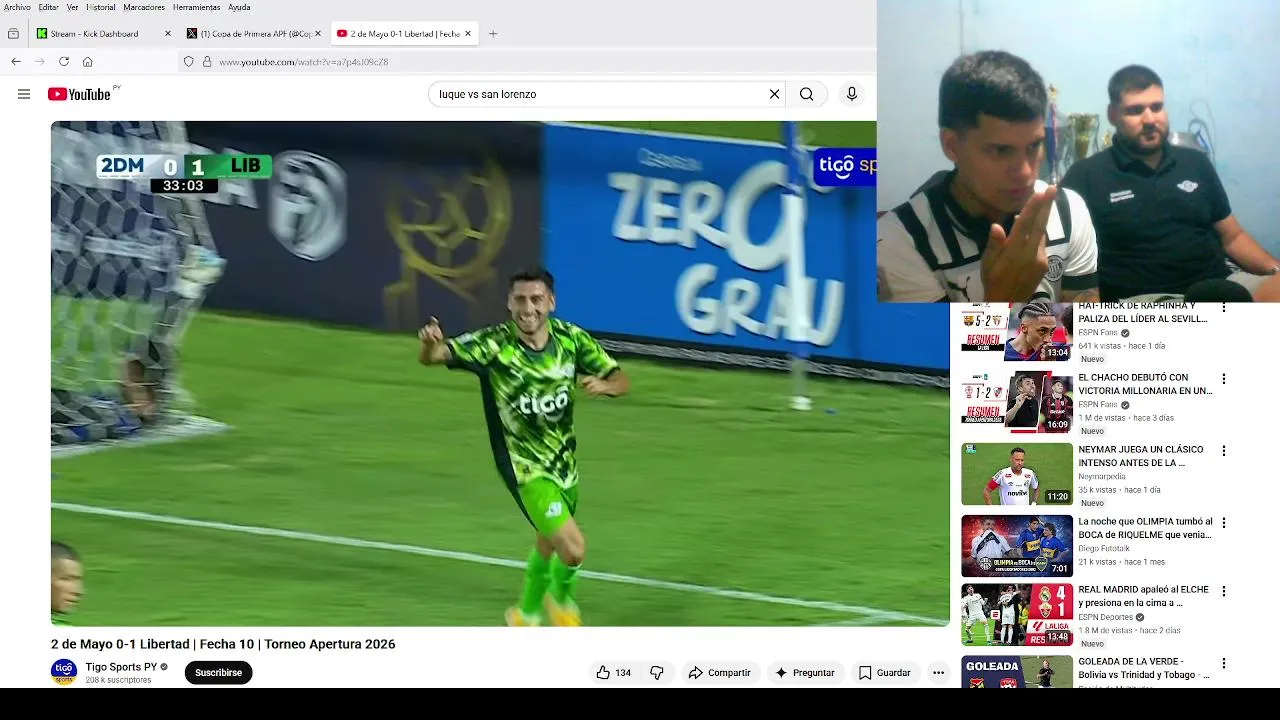Open the Archivo menu
The image size is (1280, 720).
17,7
